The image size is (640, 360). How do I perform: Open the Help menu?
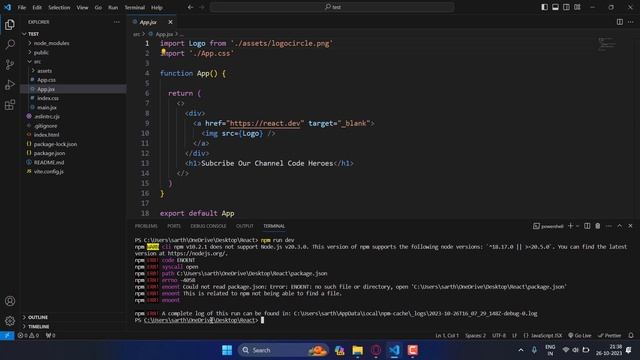tap(157, 7)
